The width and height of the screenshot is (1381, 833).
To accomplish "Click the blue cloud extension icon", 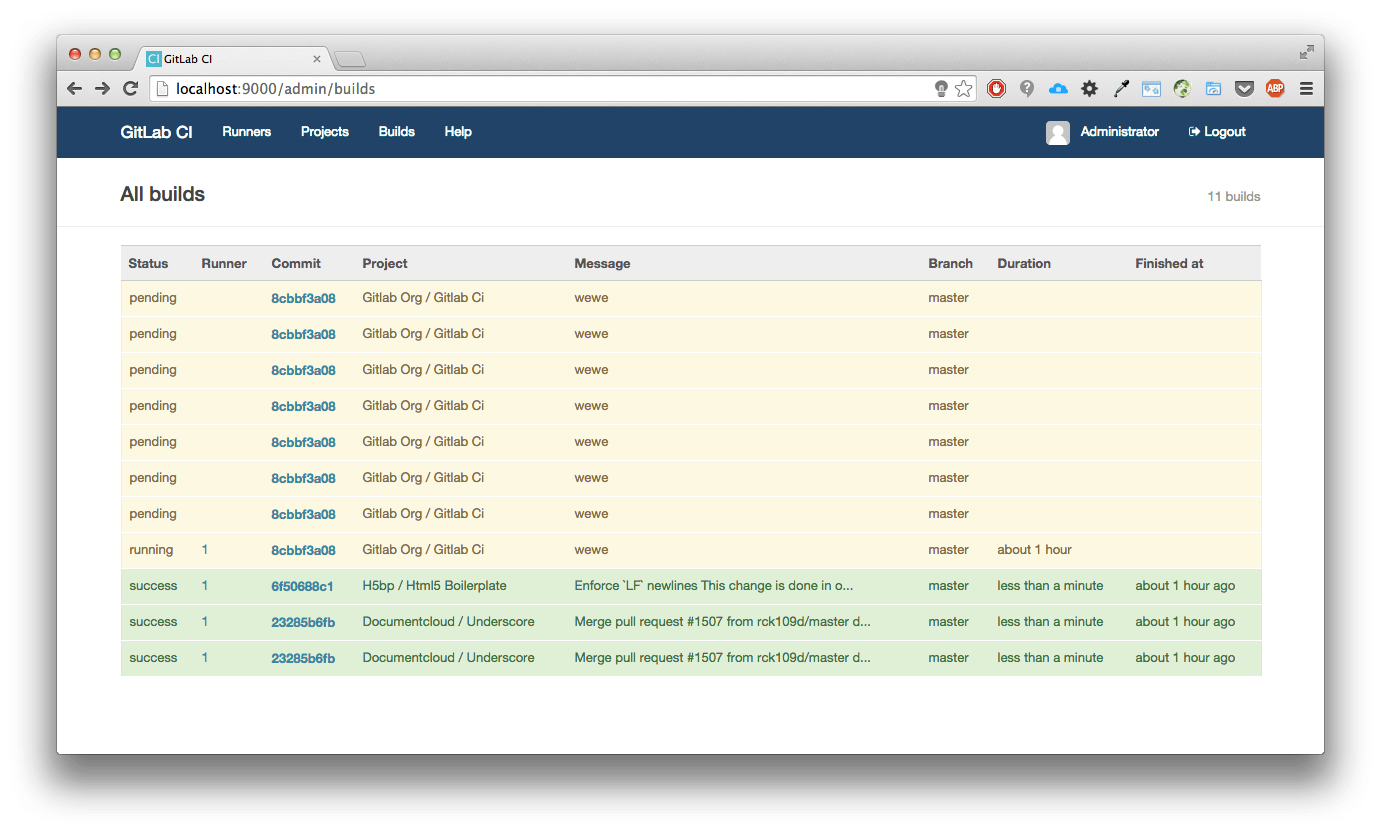I will 1058,89.
